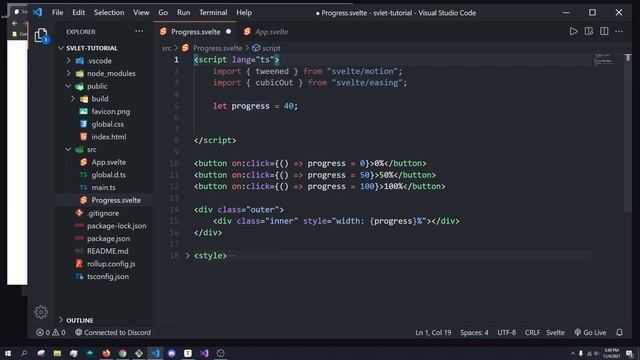The height and width of the screenshot is (360, 640).
Task: Open favicon.png in explorer
Action: pos(111,111)
